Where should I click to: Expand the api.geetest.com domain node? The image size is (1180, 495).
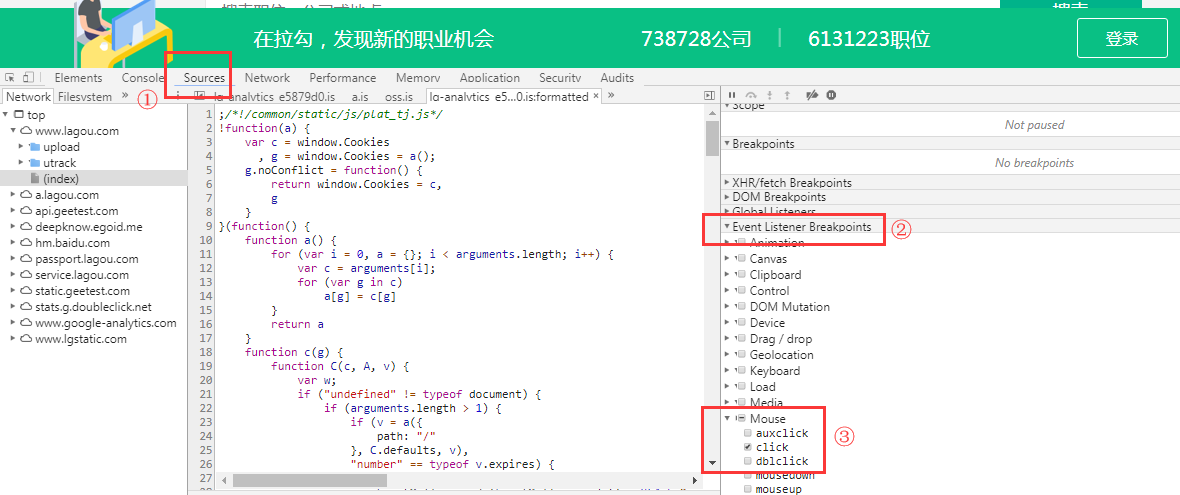[14, 211]
